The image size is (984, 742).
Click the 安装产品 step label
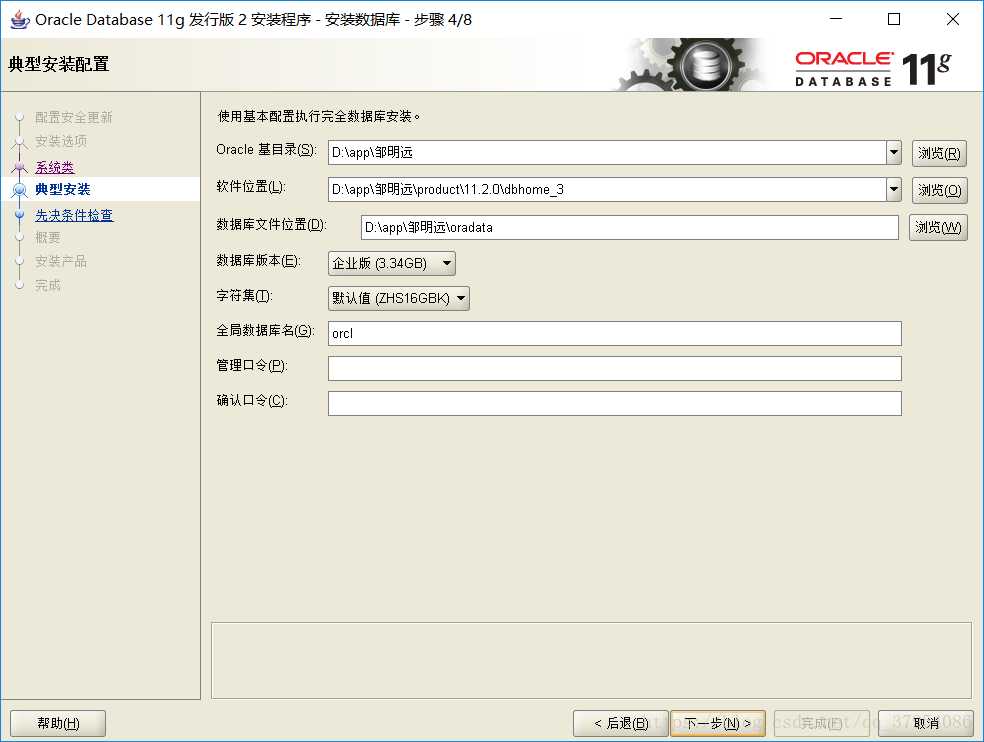pyautogui.click(x=61, y=262)
